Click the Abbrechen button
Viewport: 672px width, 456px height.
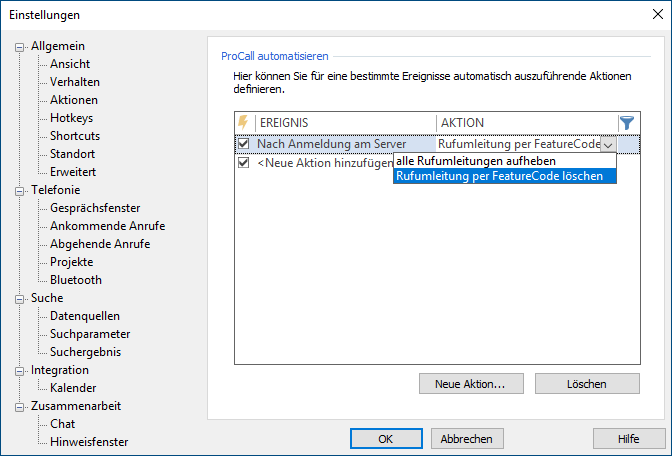point(467,439)
